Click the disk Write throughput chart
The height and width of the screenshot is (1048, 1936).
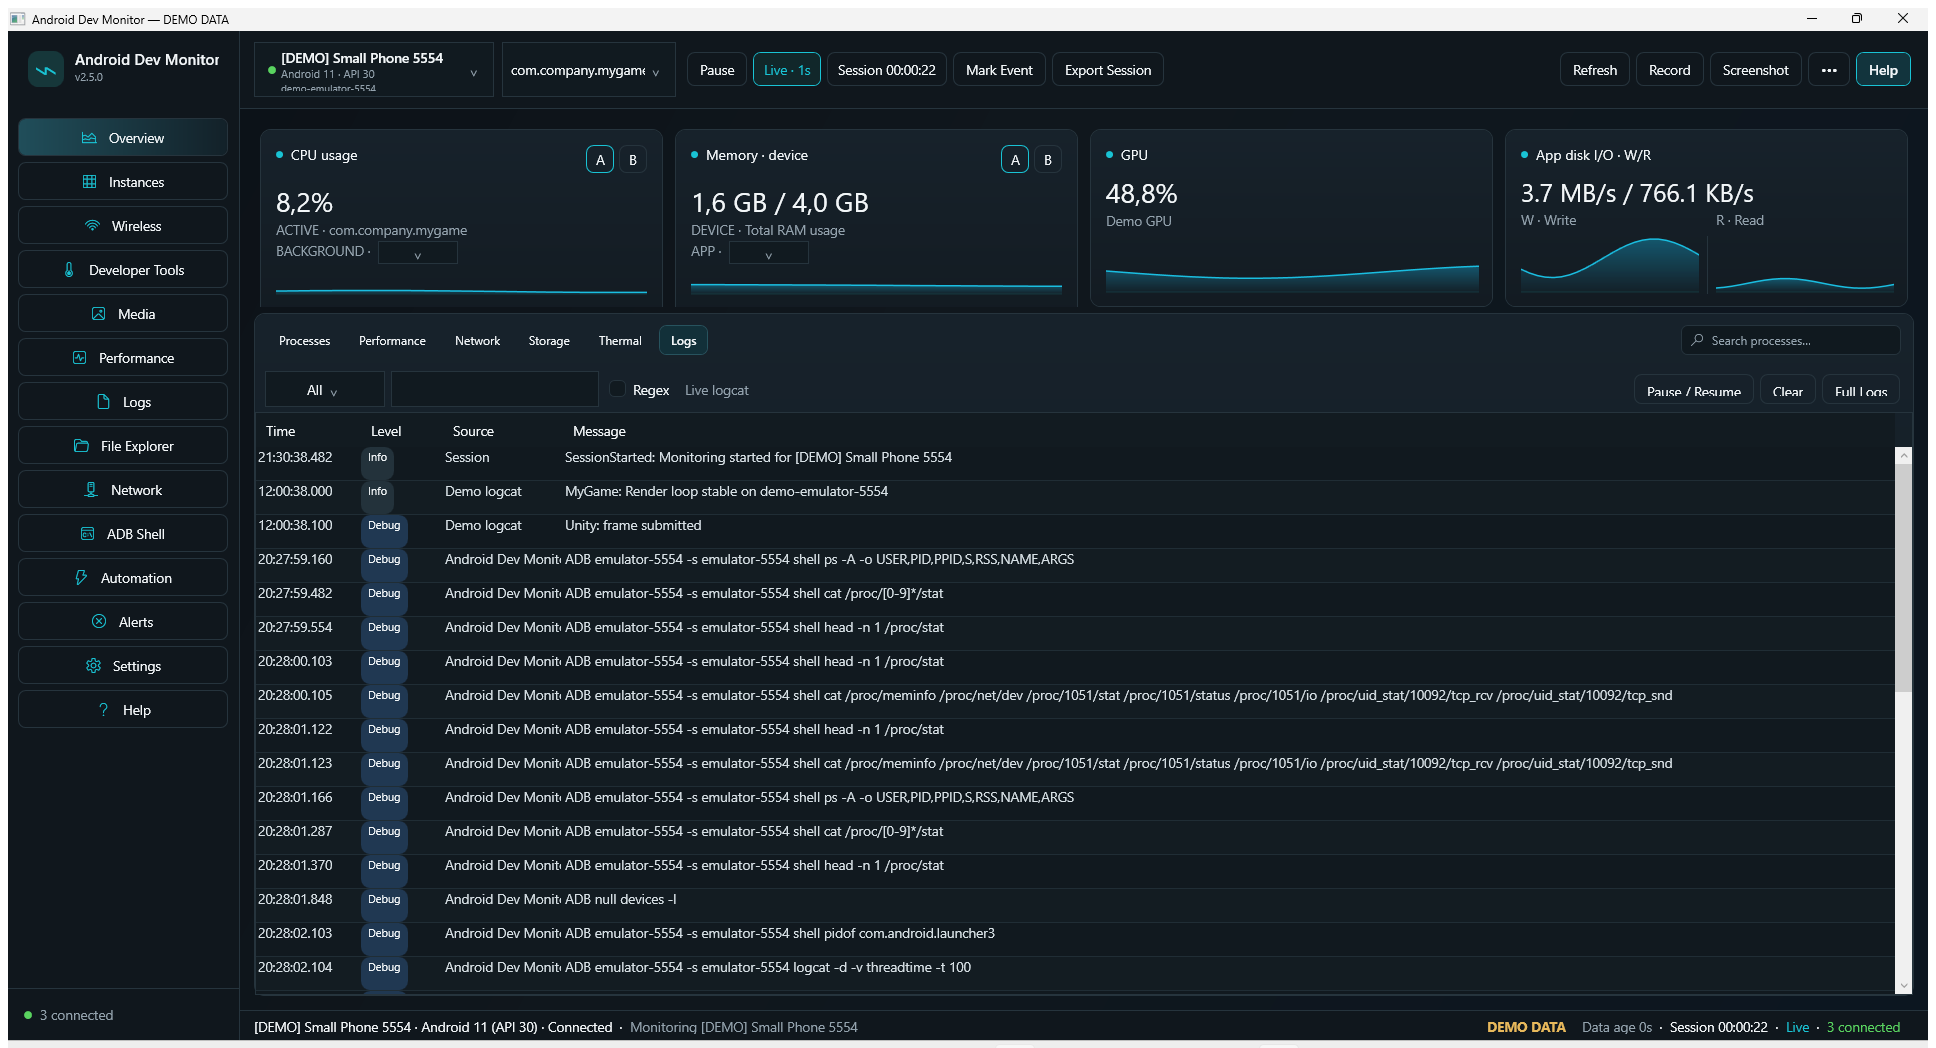(x=1610, y=265)
